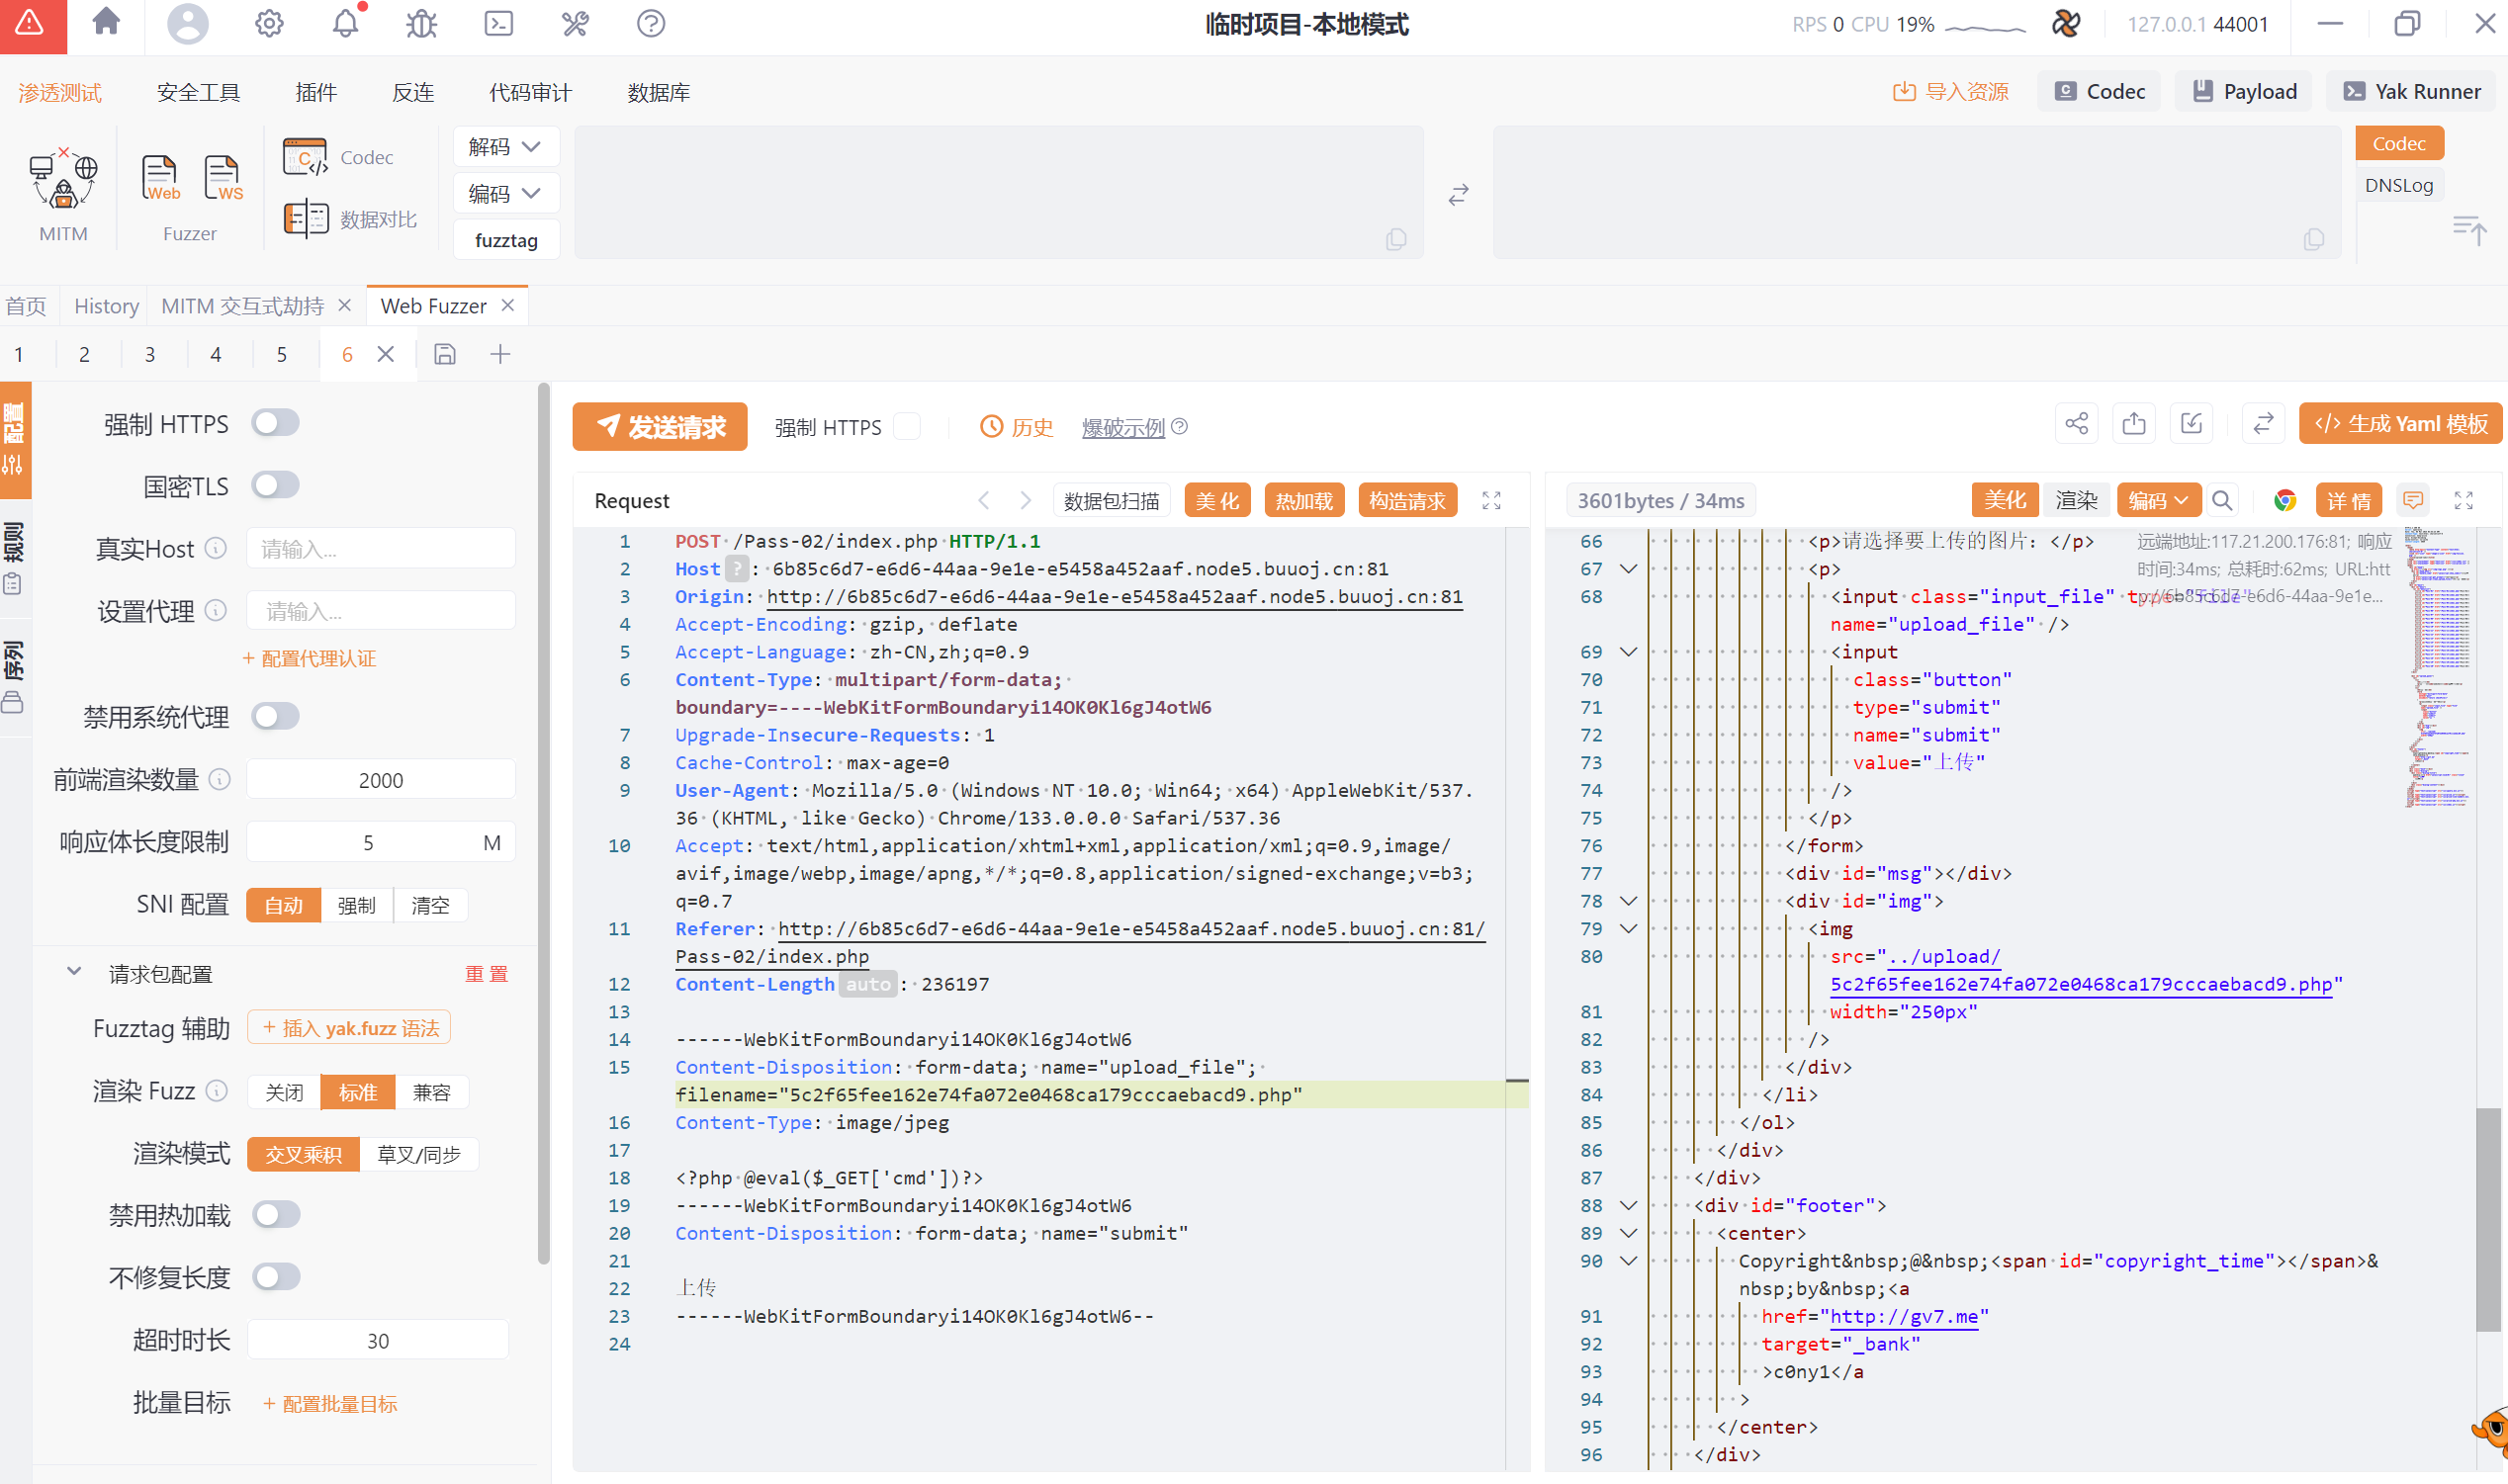The image size is (2508, 1484).
Task: Enable the 国密TLS toggle
Action: pyautogui.click(x=275, y=485)
